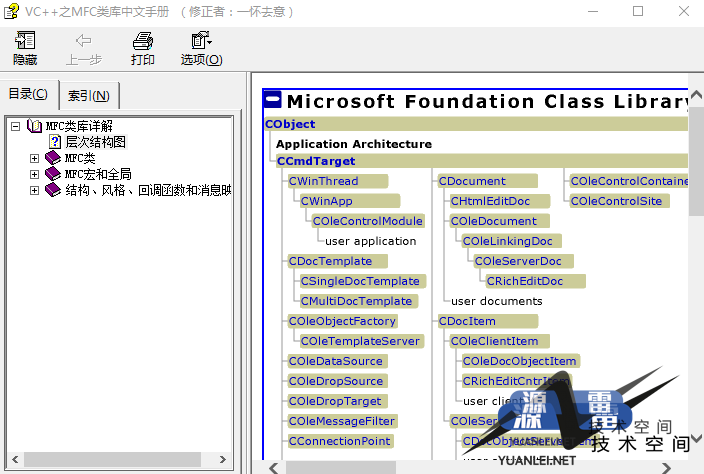Maximize the help window
The image size is (704, 474).
click(638, 11)
